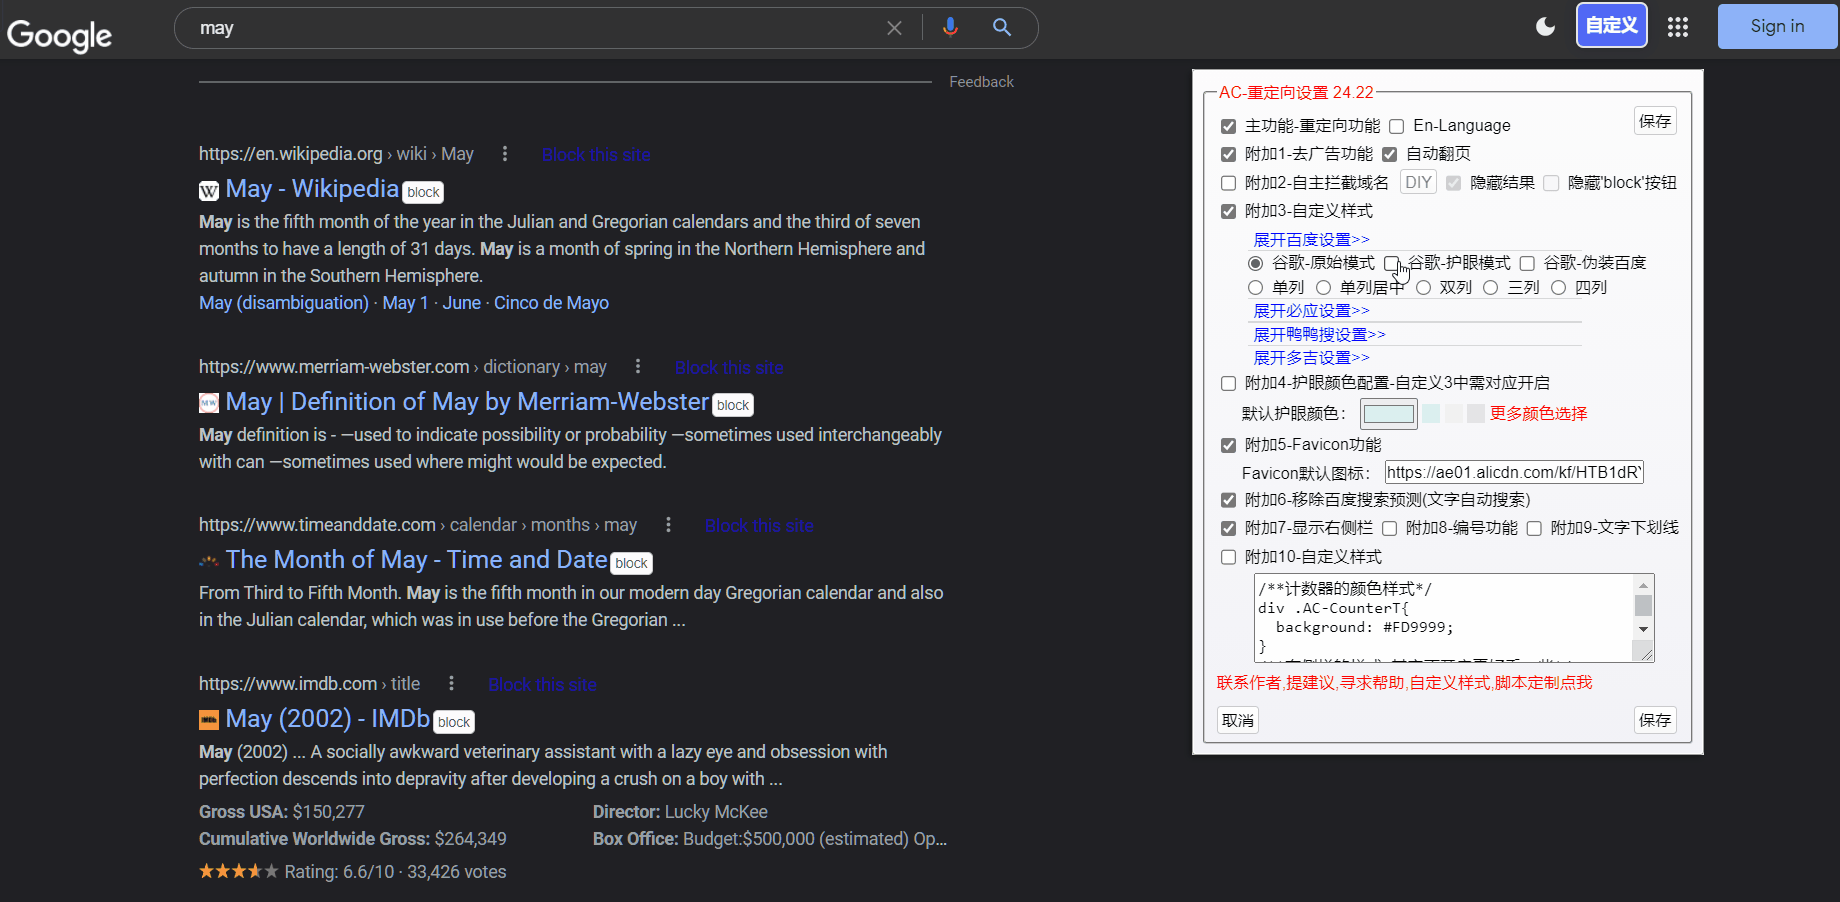Expand 百度设置 settings section
The width and height of the screenshot is (1840, 902).
[x=1310, y=239]
